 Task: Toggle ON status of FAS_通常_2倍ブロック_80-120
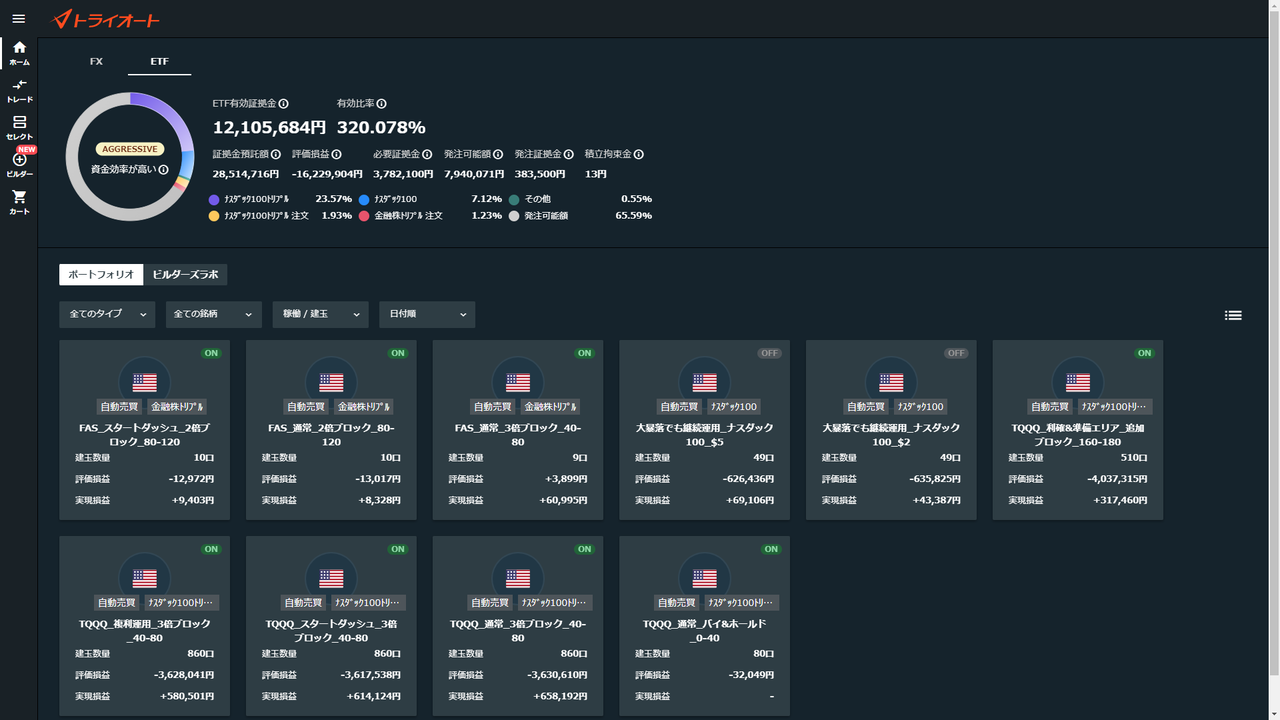coord(398,353)
